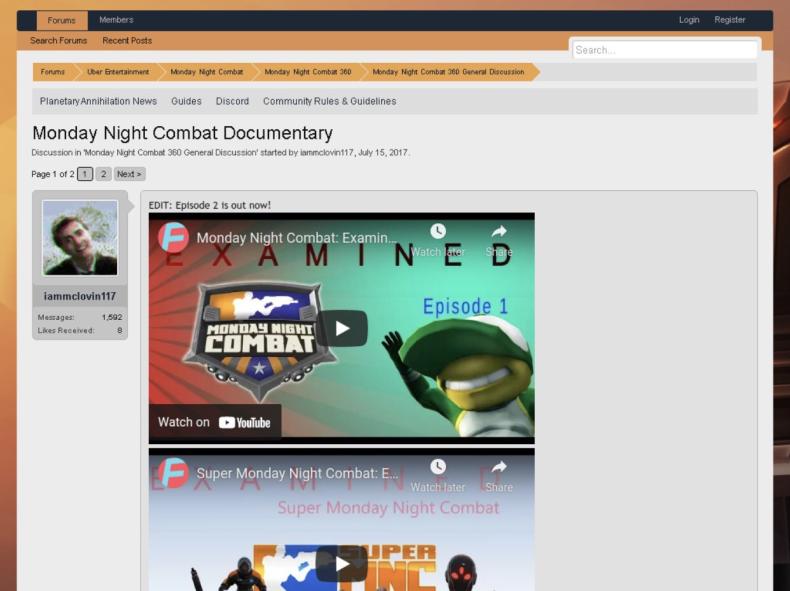Open Community Rules & Guidelines
This screenshot has width=790, height=591.
(330, 101)
